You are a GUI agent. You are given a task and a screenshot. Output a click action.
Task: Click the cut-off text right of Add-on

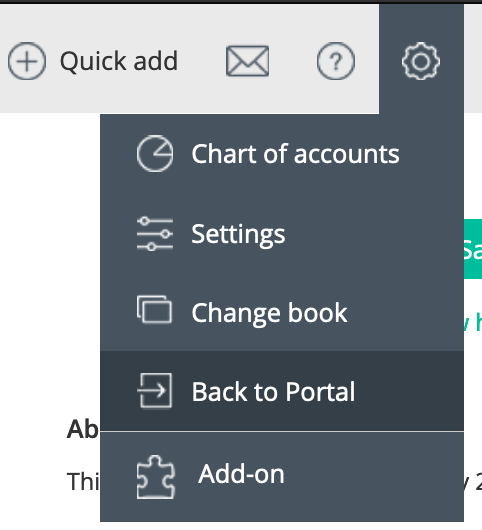tap(473, 480)
